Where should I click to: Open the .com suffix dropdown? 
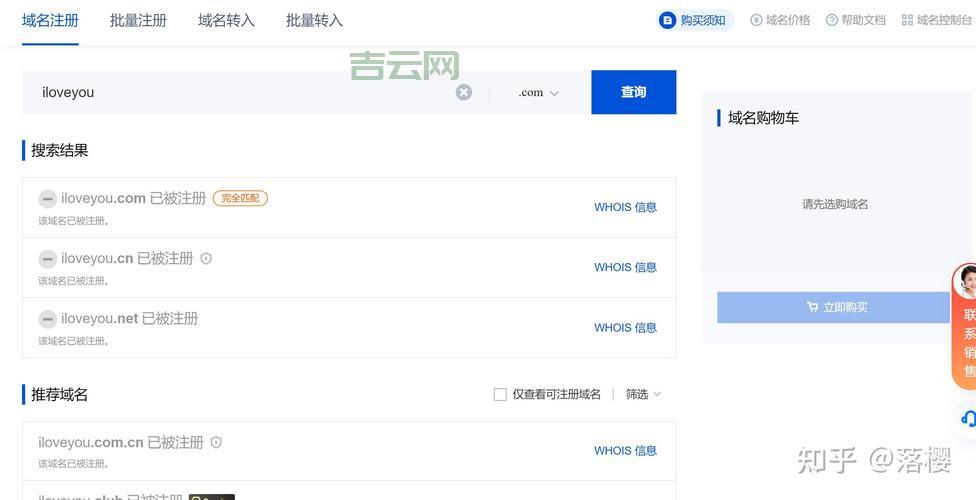[538, 92]
